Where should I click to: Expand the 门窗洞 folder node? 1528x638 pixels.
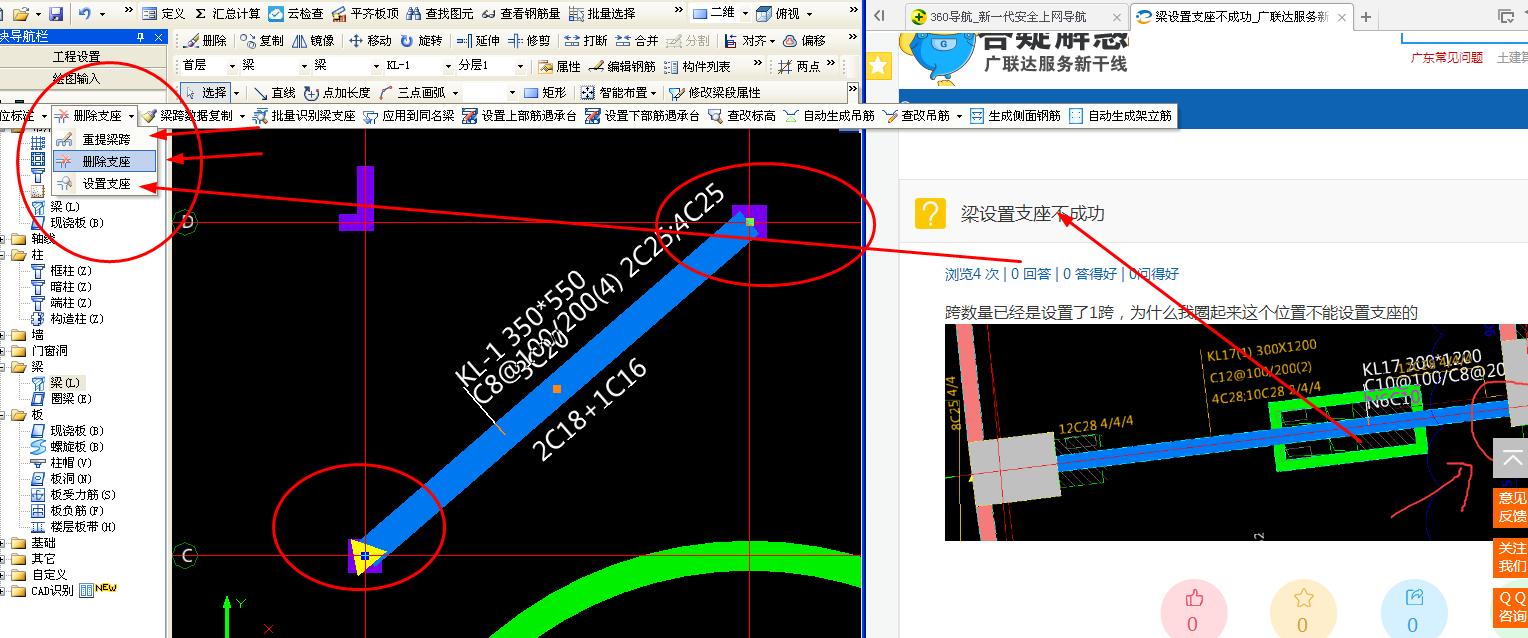point(3,350)
